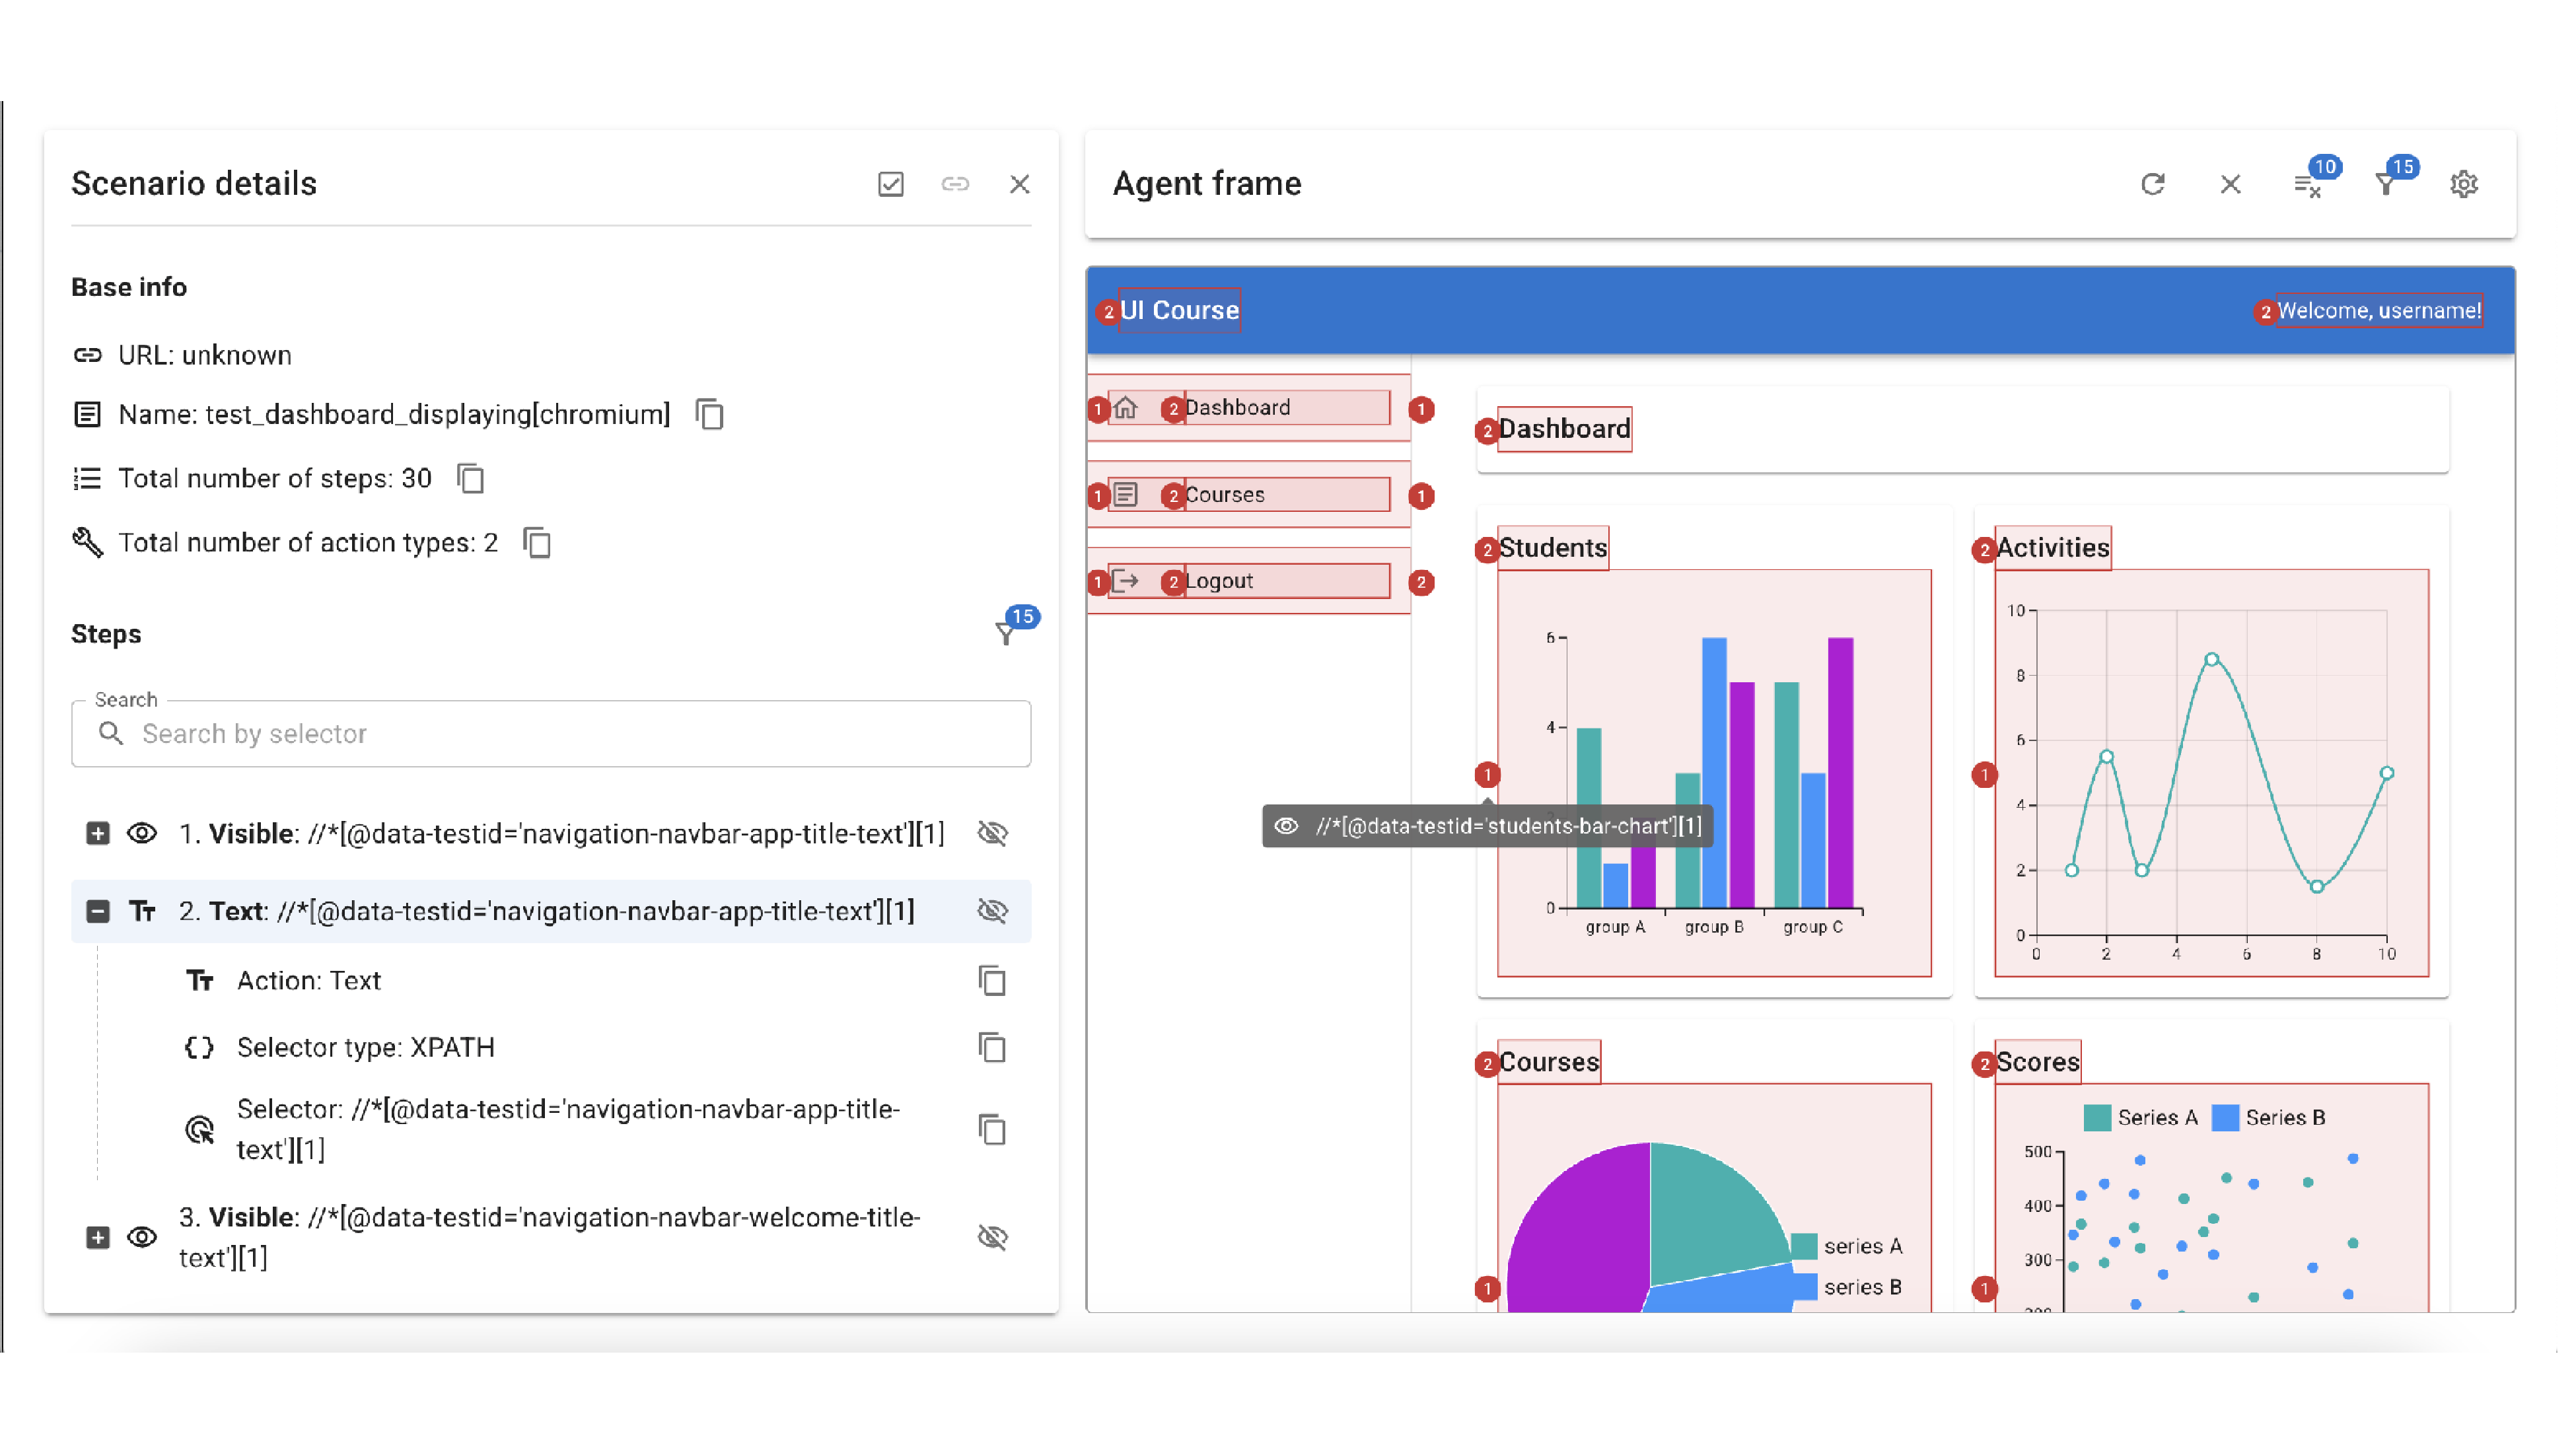Copy the total number of steps

point(470,478)
